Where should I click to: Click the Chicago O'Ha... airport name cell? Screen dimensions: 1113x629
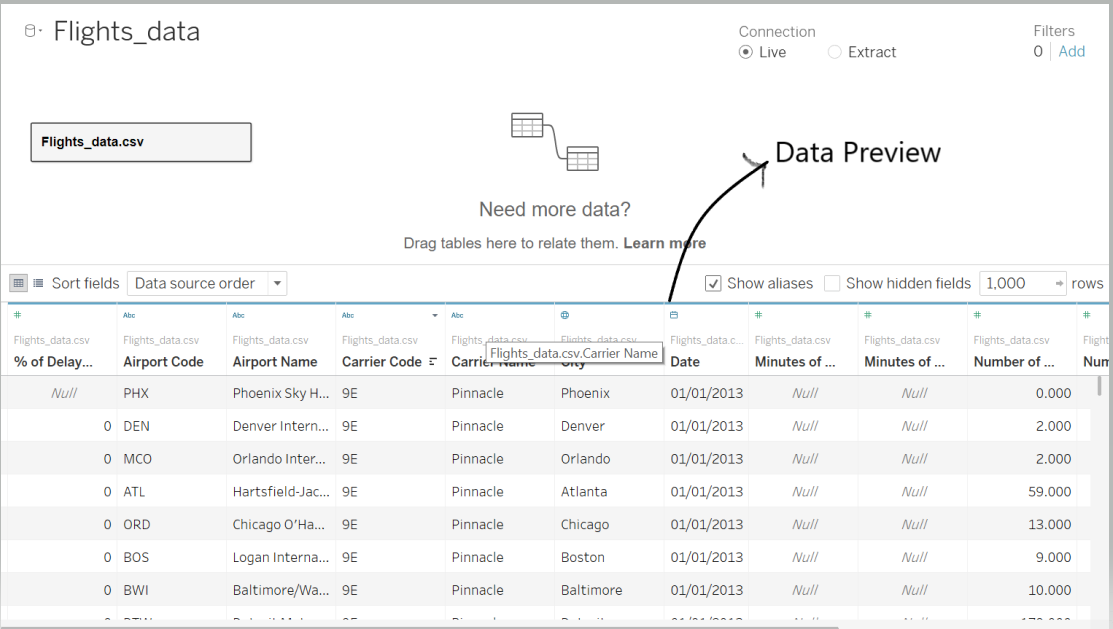(279, 524)
